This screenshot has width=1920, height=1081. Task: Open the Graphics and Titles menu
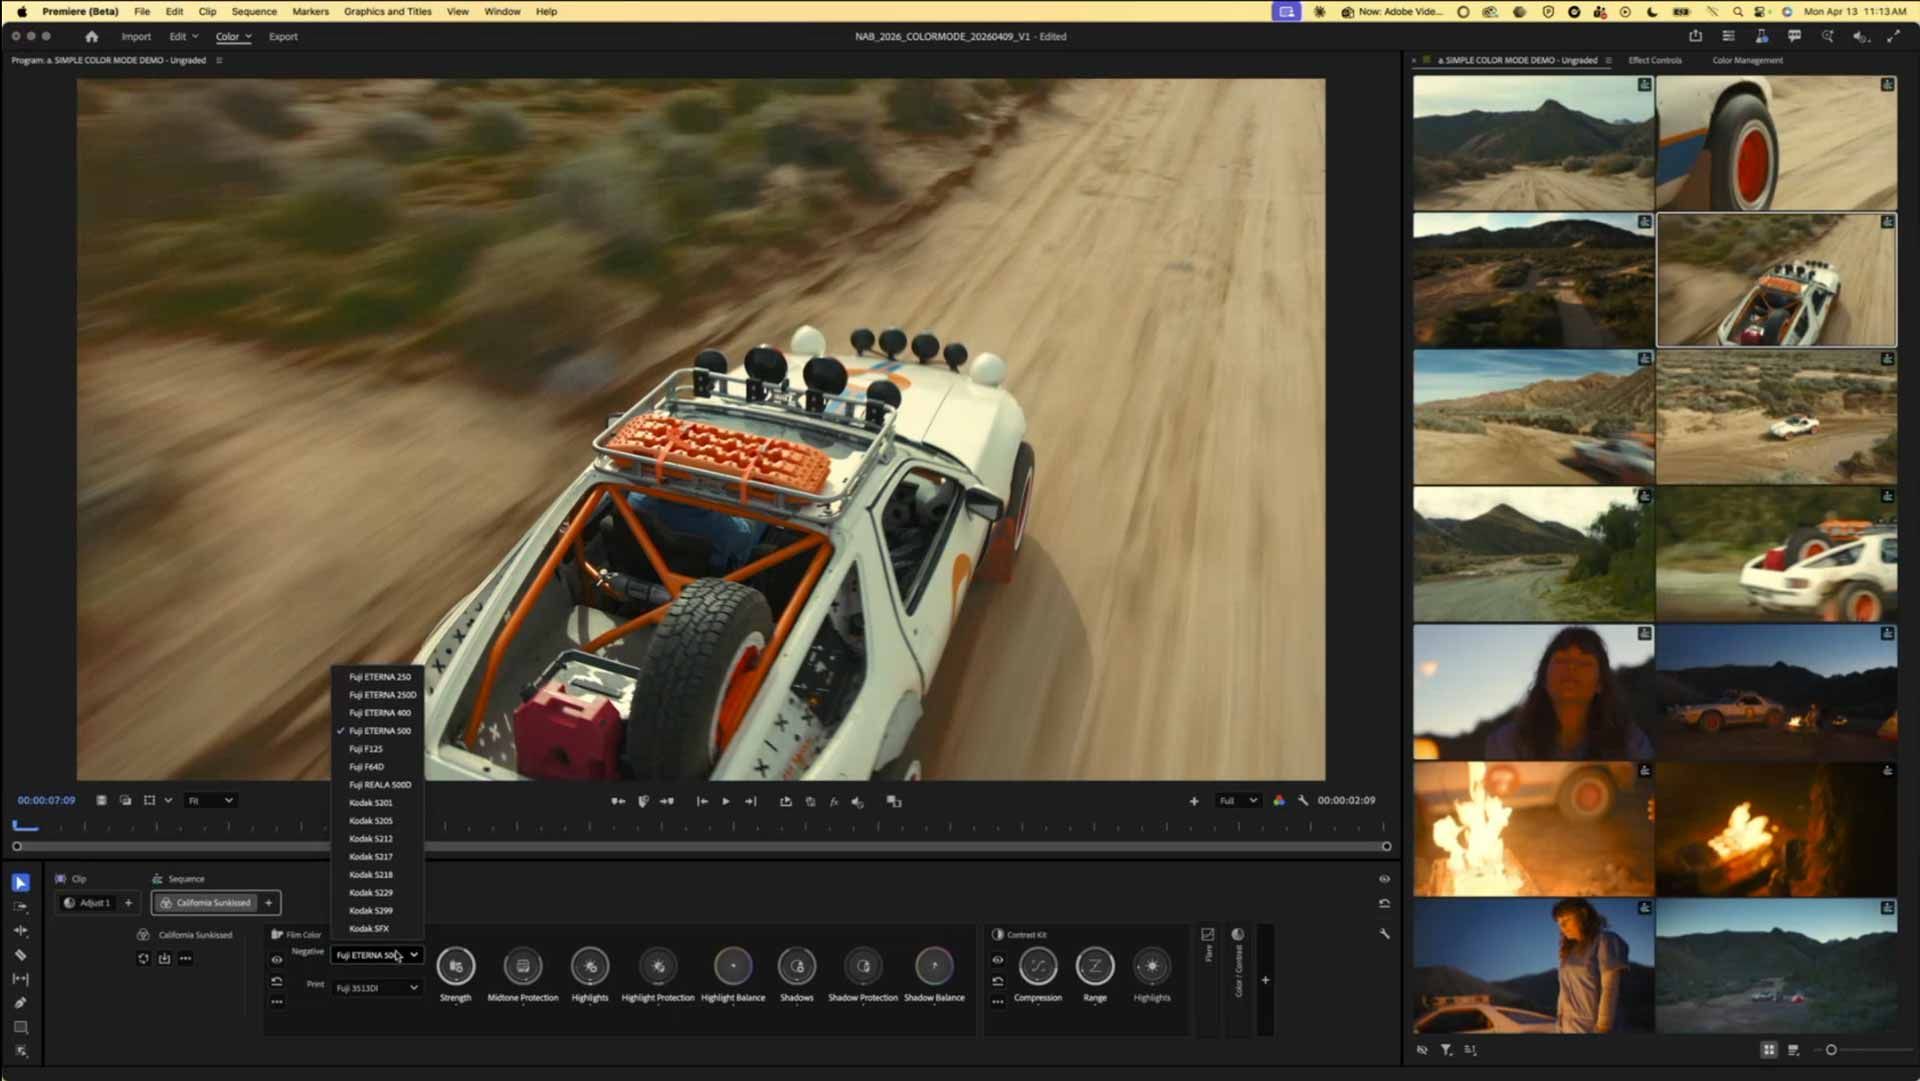point(387,11)
